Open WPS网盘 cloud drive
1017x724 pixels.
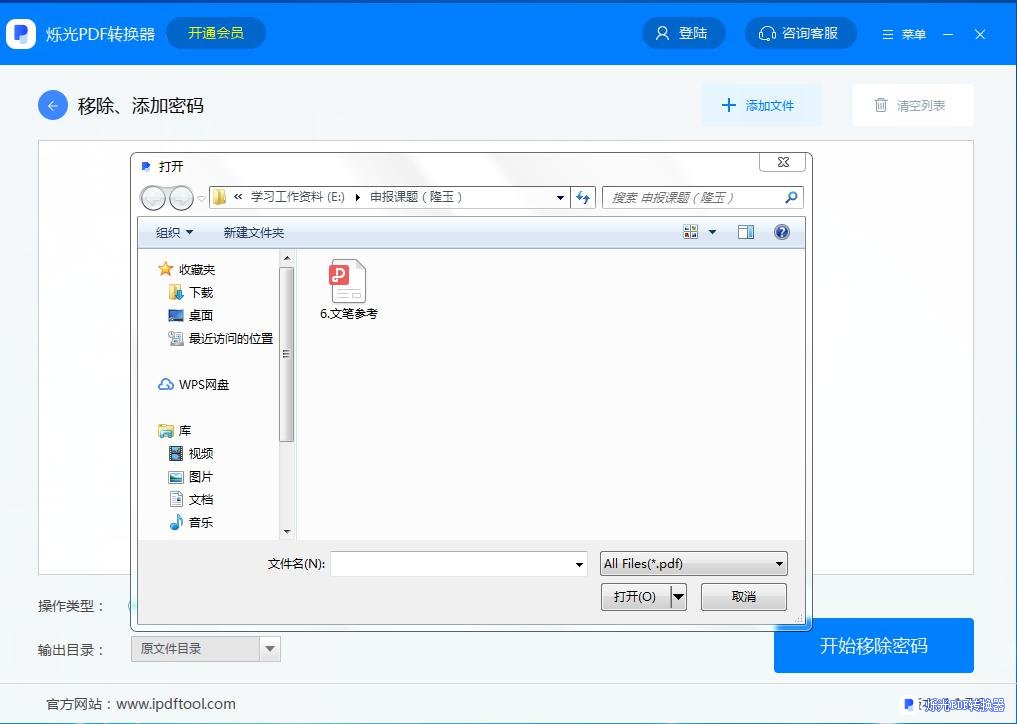tap(203, 385)
